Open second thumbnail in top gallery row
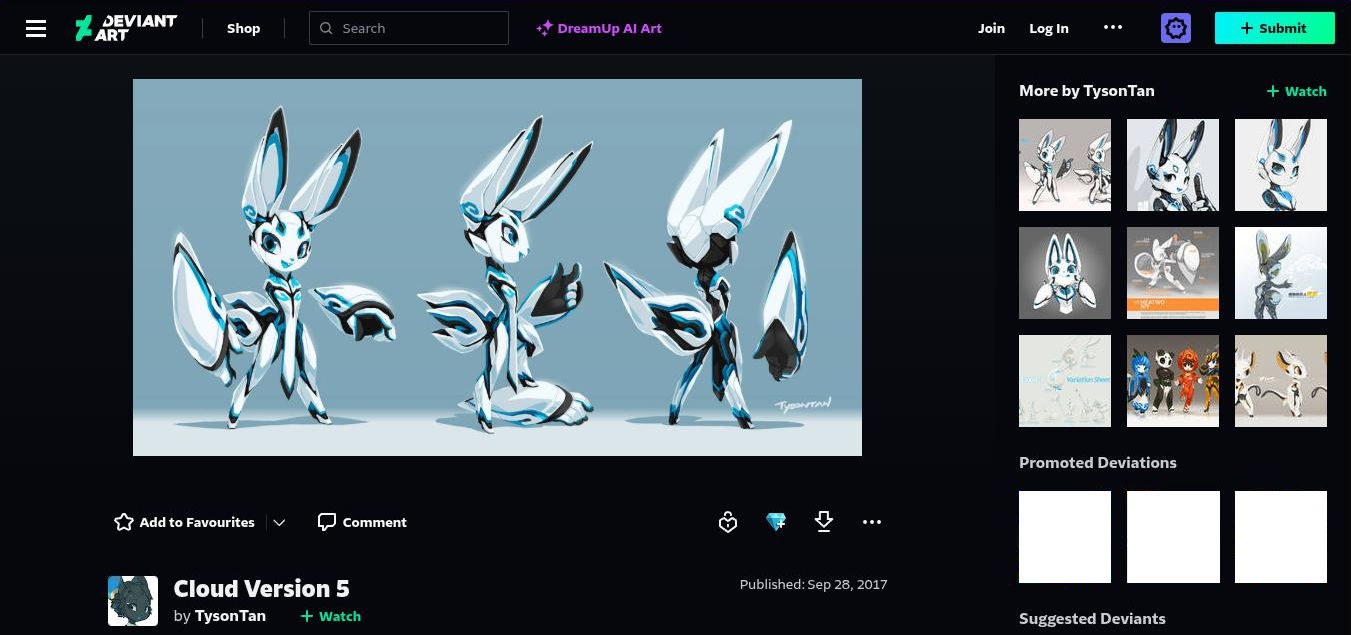1351x635 pixels. click(x=1173, y=165)
